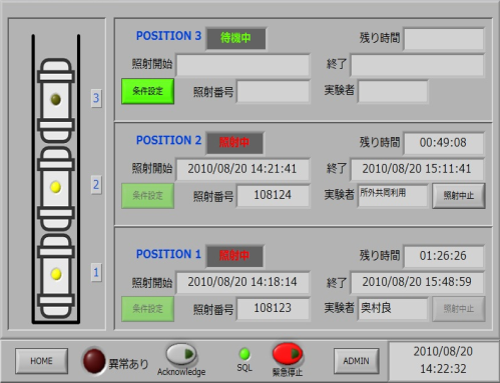Toggle the Acknowledge switch
Viewport: 500px width, 383px height.
pos(181,354)
